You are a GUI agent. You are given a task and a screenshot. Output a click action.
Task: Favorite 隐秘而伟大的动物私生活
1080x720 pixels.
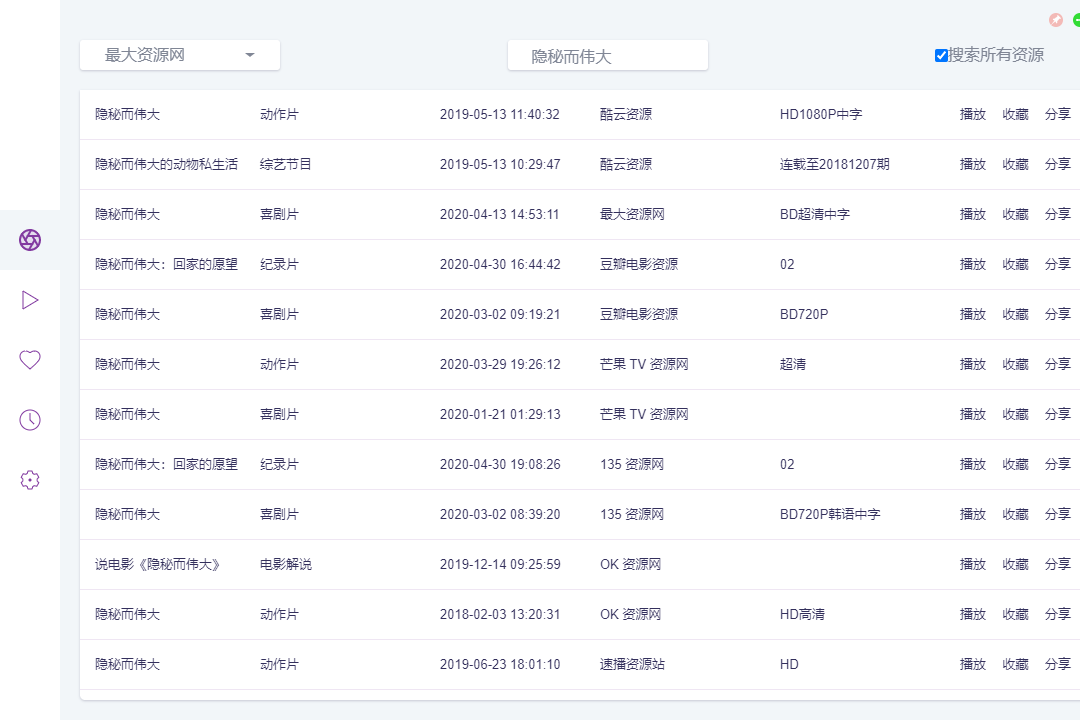click(1015, 164)
